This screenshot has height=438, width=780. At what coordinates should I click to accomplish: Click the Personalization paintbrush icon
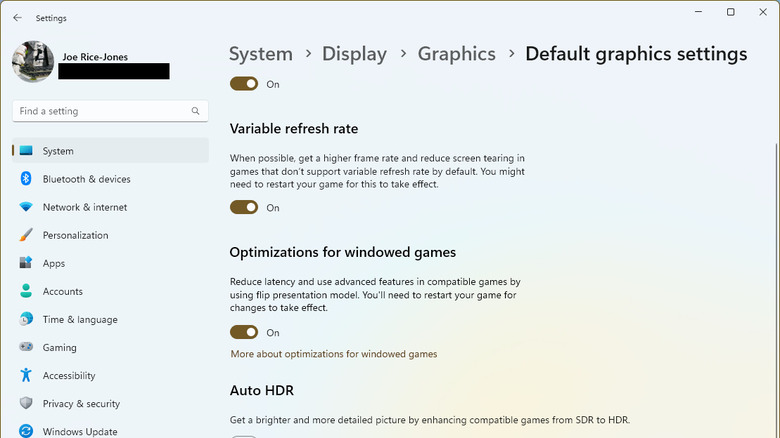pos(26,235)
